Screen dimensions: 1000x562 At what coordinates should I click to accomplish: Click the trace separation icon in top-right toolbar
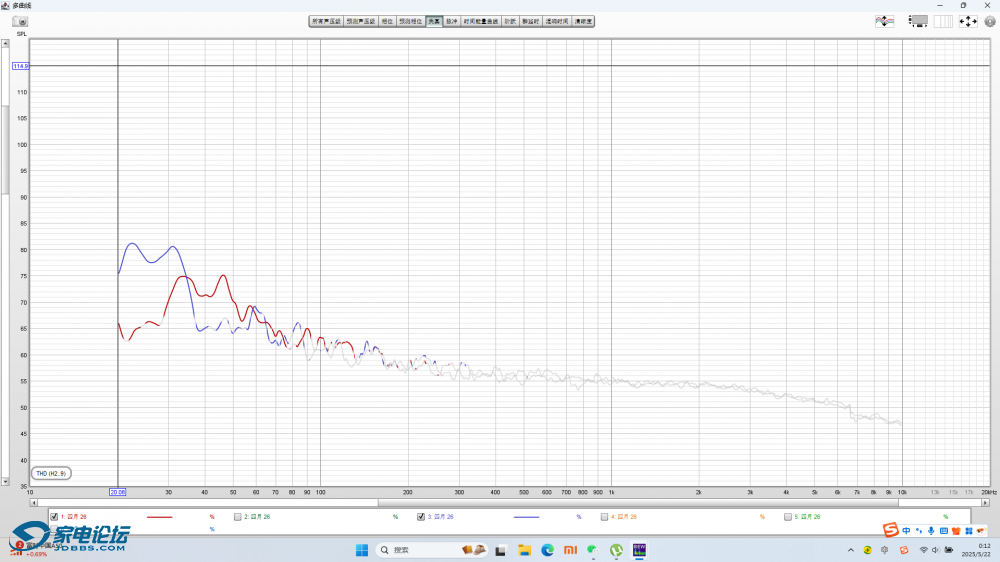click(x=885, y=21)
